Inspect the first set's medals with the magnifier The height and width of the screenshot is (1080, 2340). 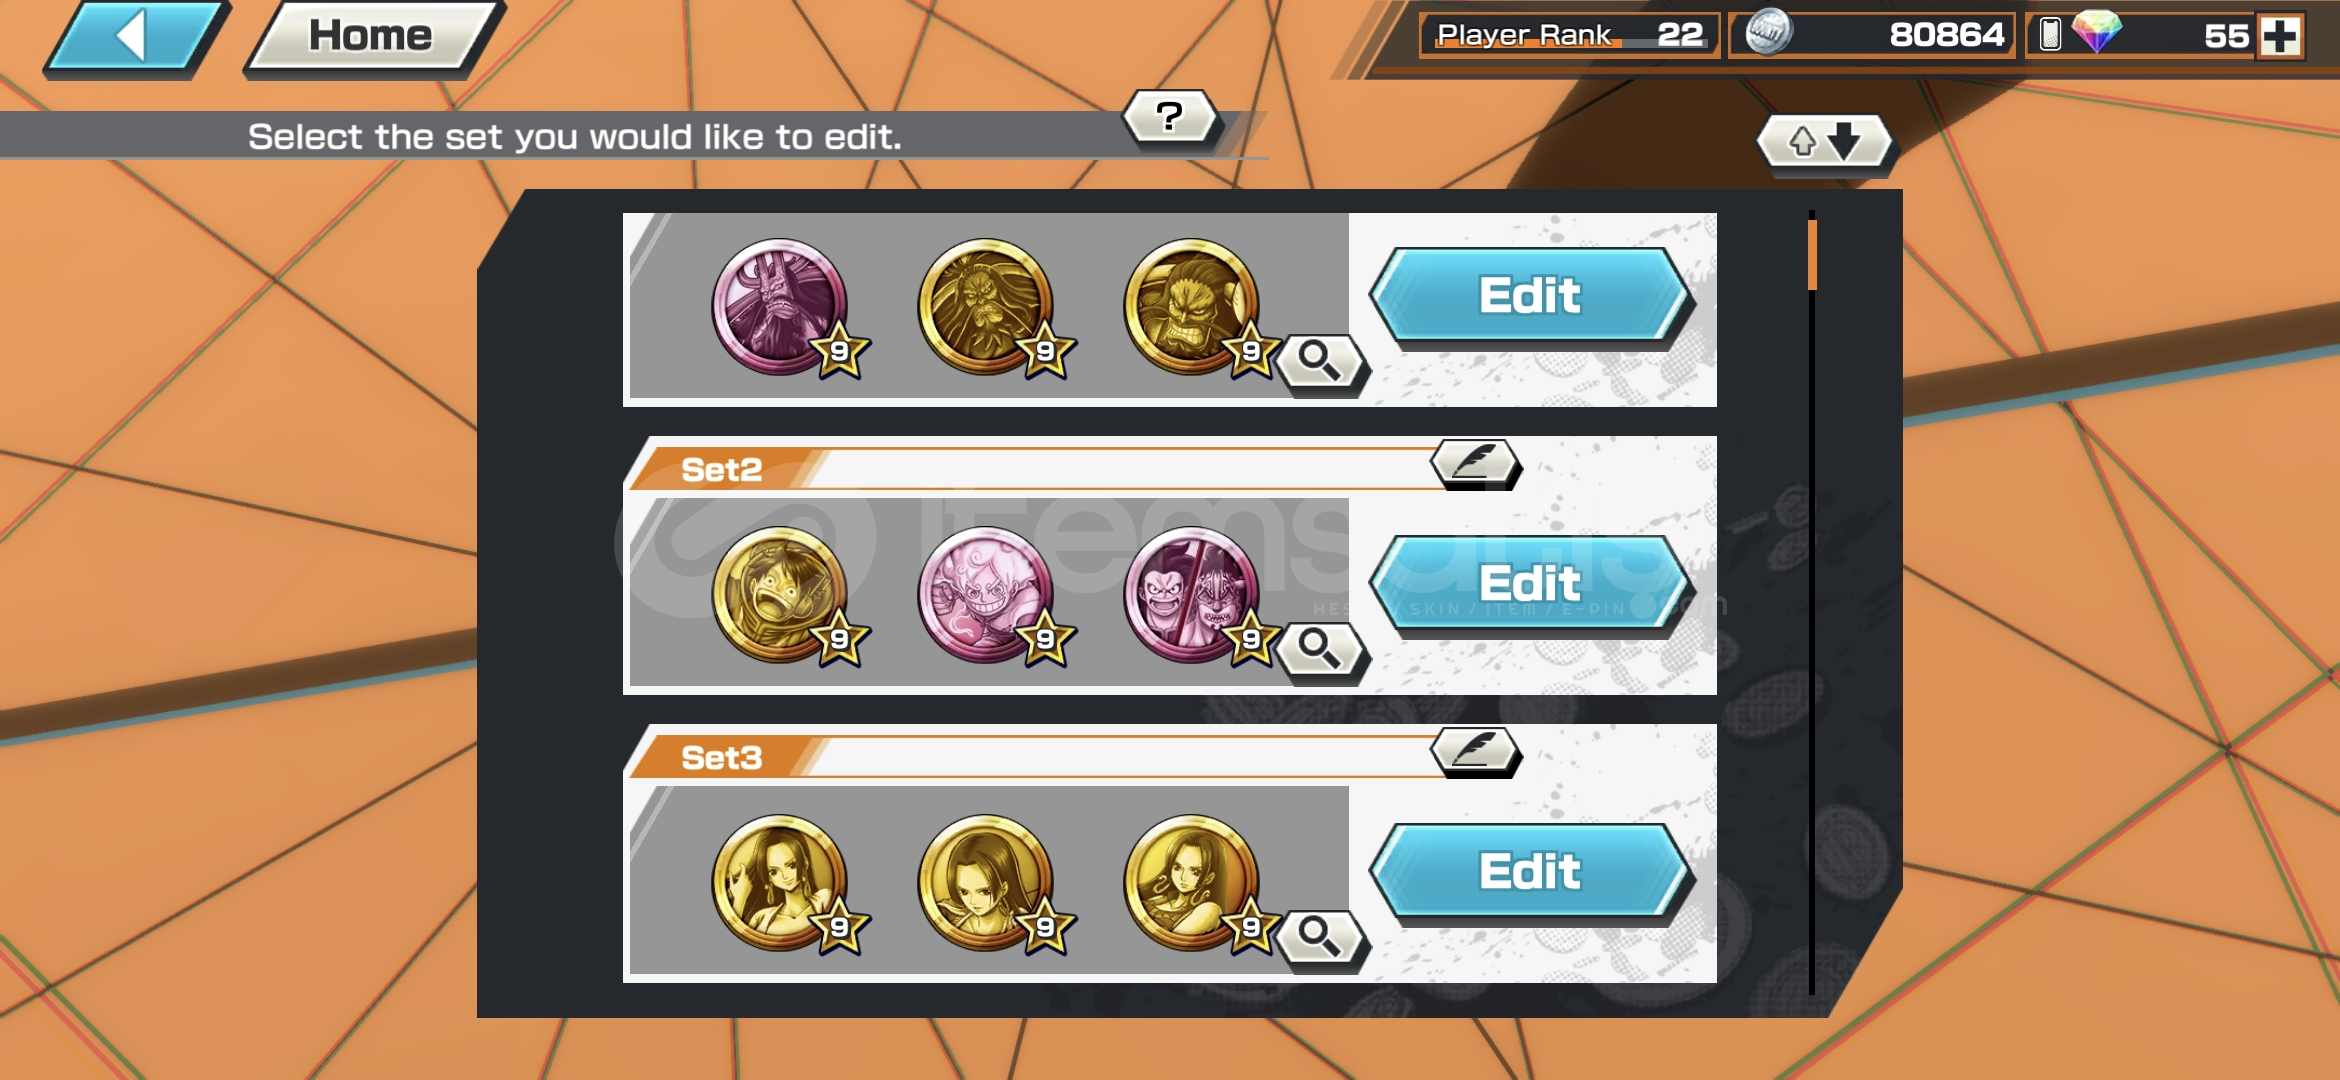1320,361
